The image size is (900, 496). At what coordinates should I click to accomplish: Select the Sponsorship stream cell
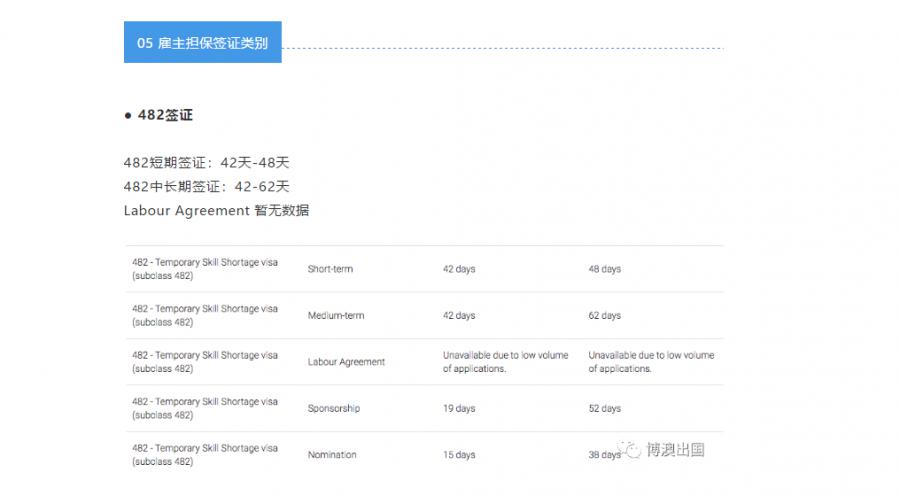click(333, 408)
